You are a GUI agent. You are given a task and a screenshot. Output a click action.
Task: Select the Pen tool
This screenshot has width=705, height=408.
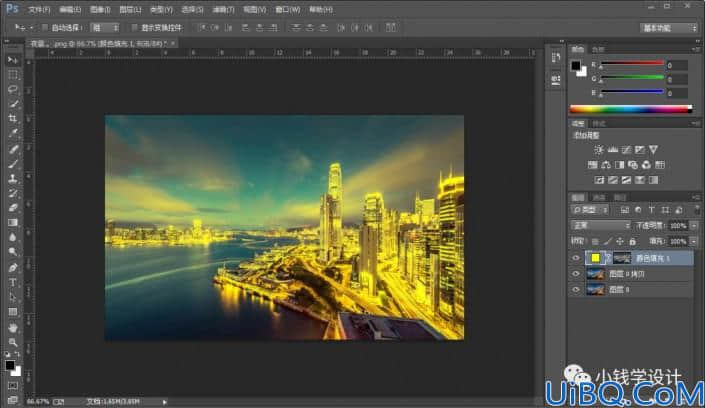pyautogui.click(x=13, y=268)
